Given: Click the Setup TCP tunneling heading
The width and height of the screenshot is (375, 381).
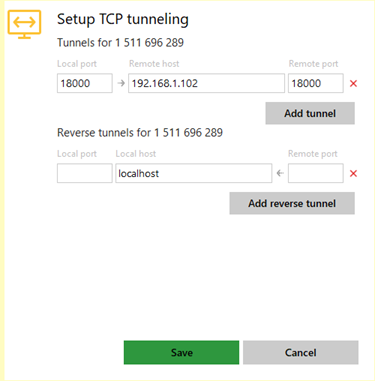Looking at the screenshot, I should 123,19.
